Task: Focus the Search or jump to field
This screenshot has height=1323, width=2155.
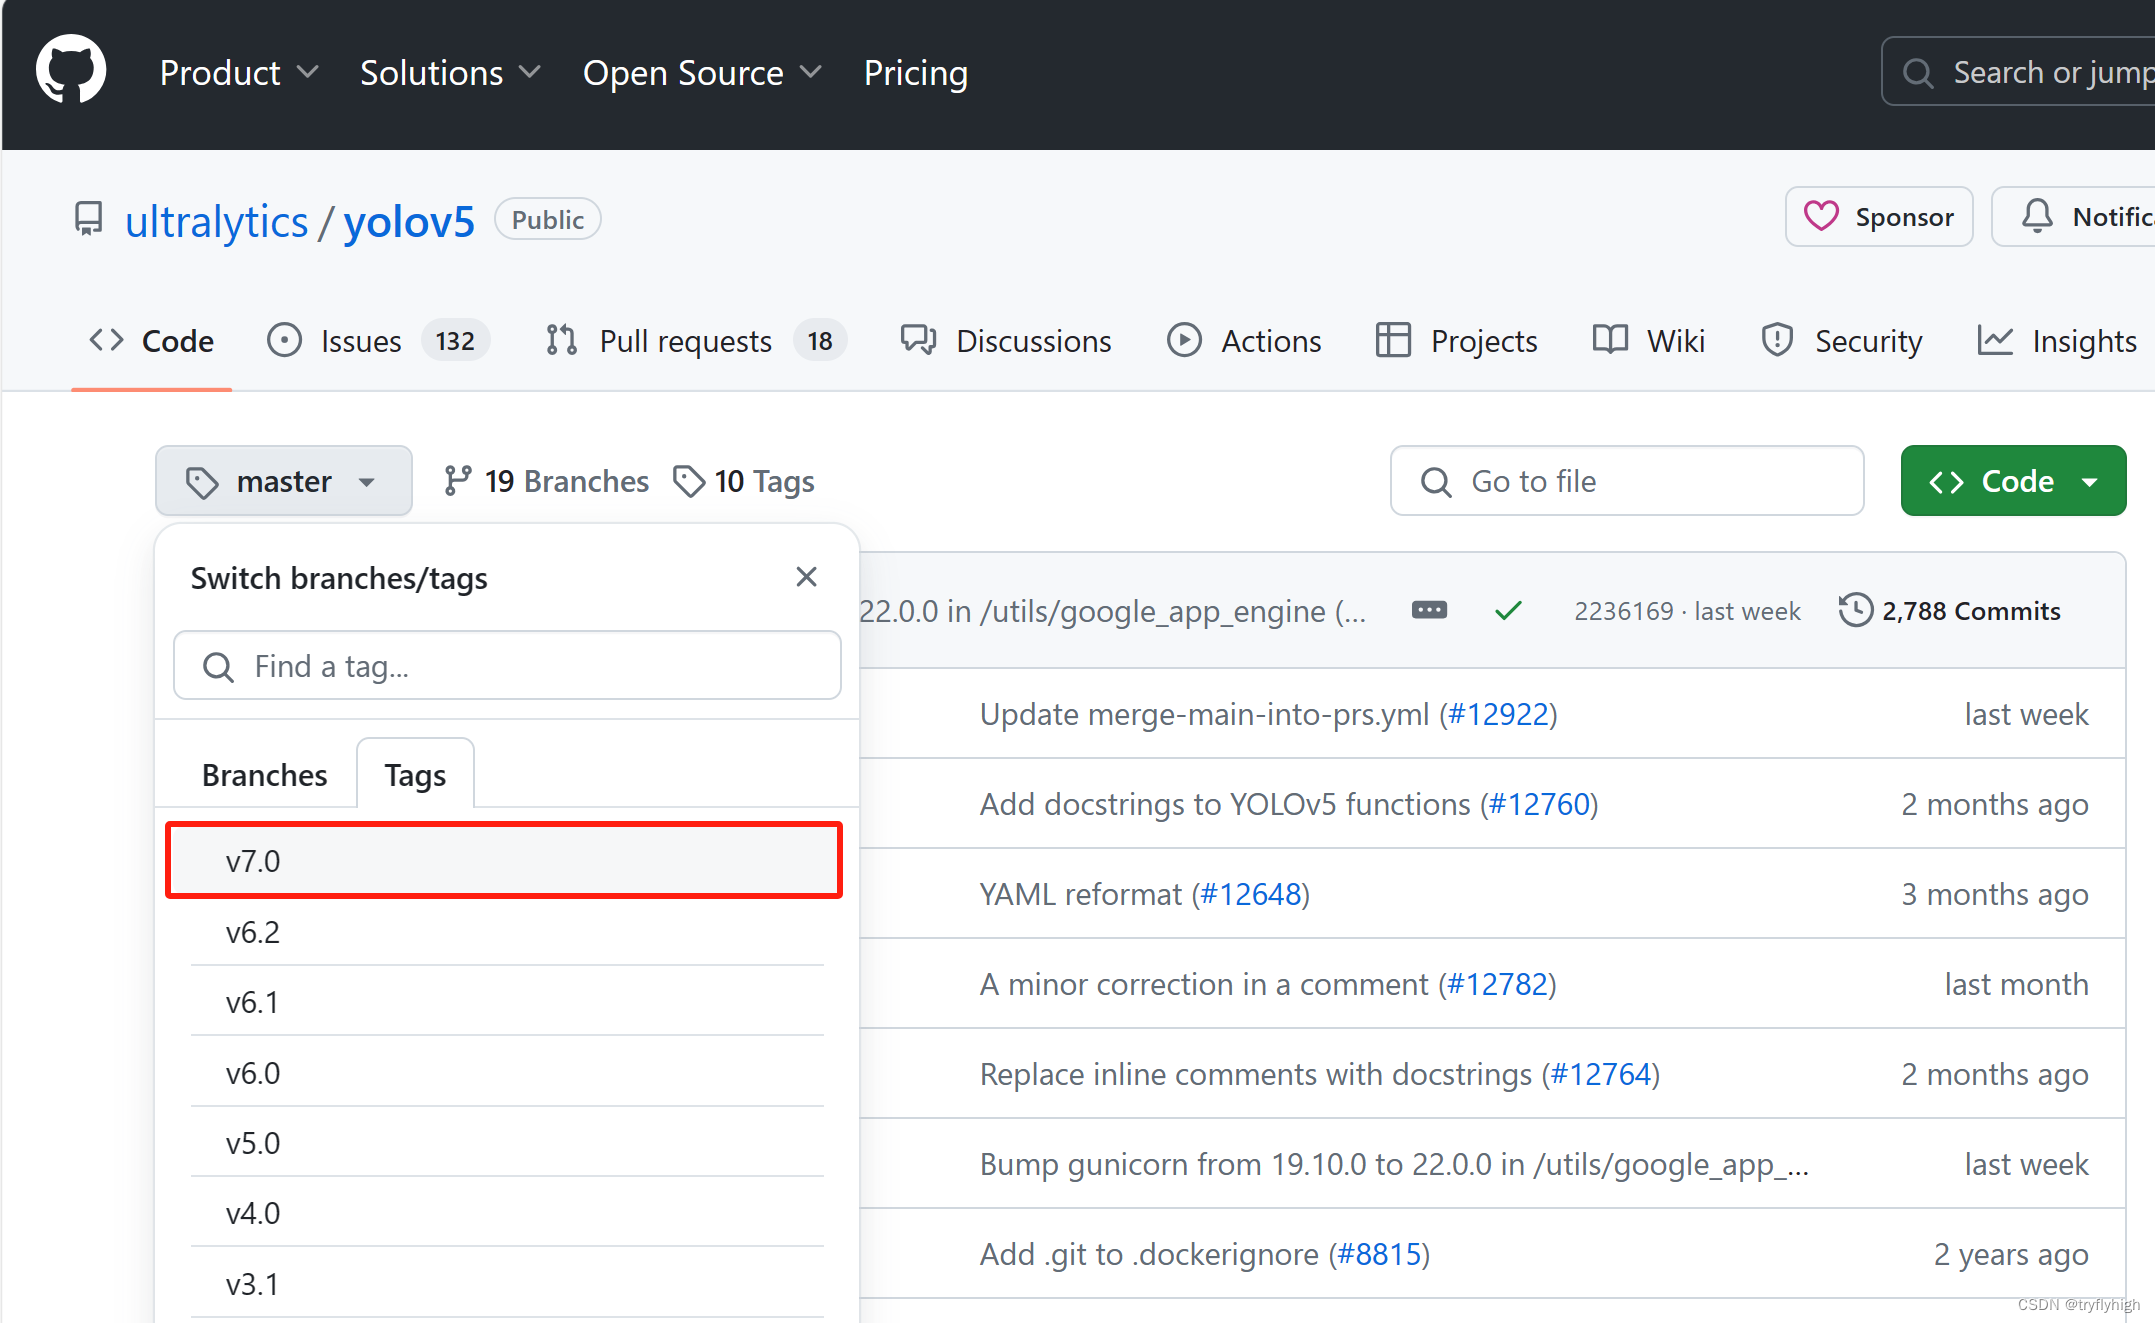Action: click(2018, 72)
